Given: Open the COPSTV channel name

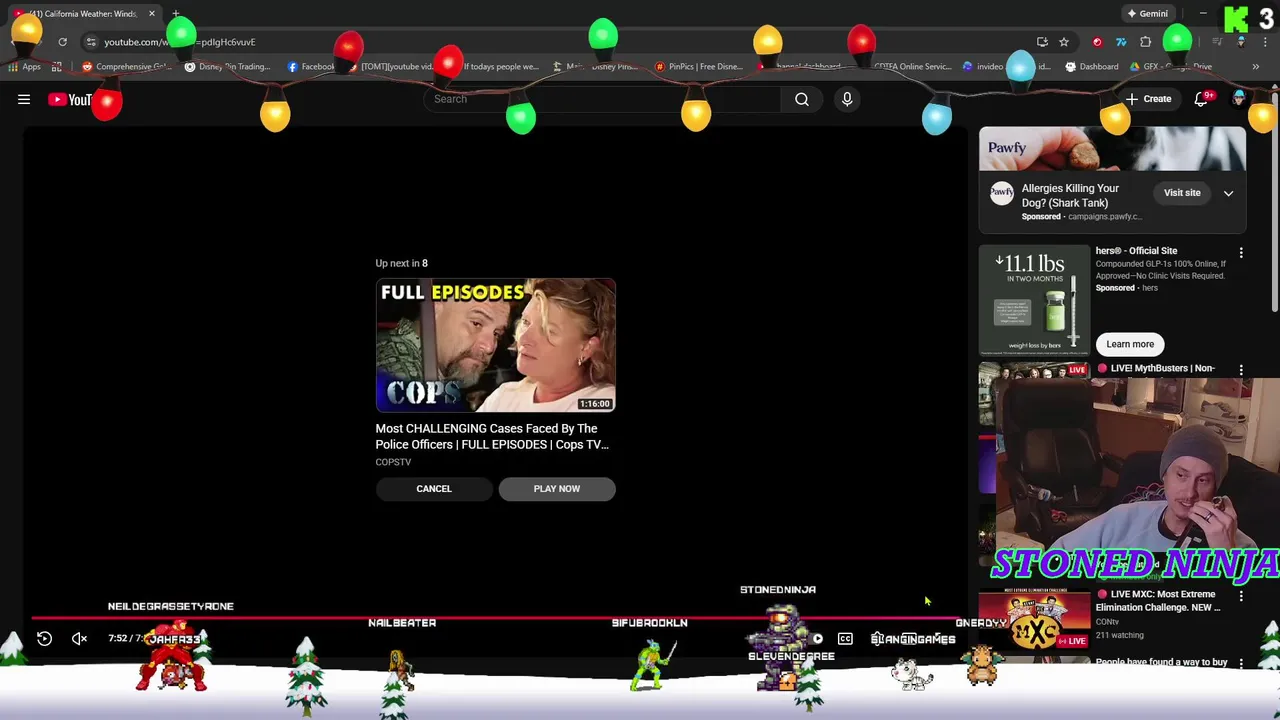Looking at the screenshot, I should 393,462.
